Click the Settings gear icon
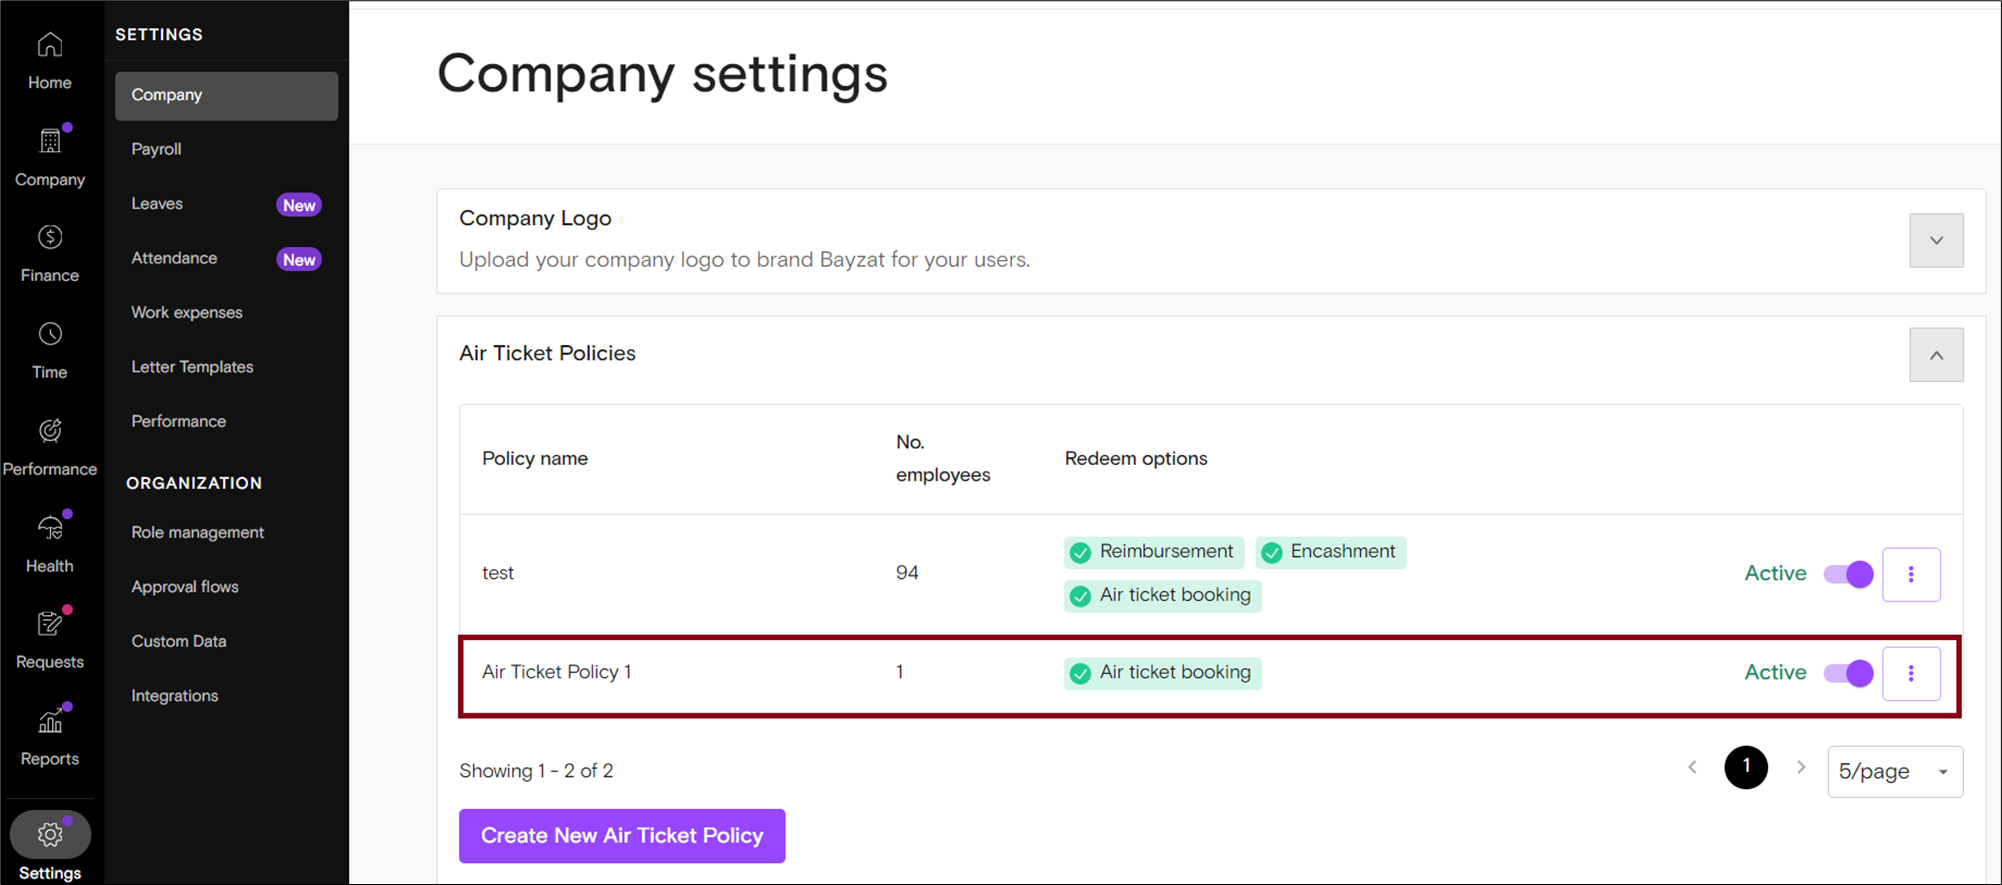 coord(49,834)
